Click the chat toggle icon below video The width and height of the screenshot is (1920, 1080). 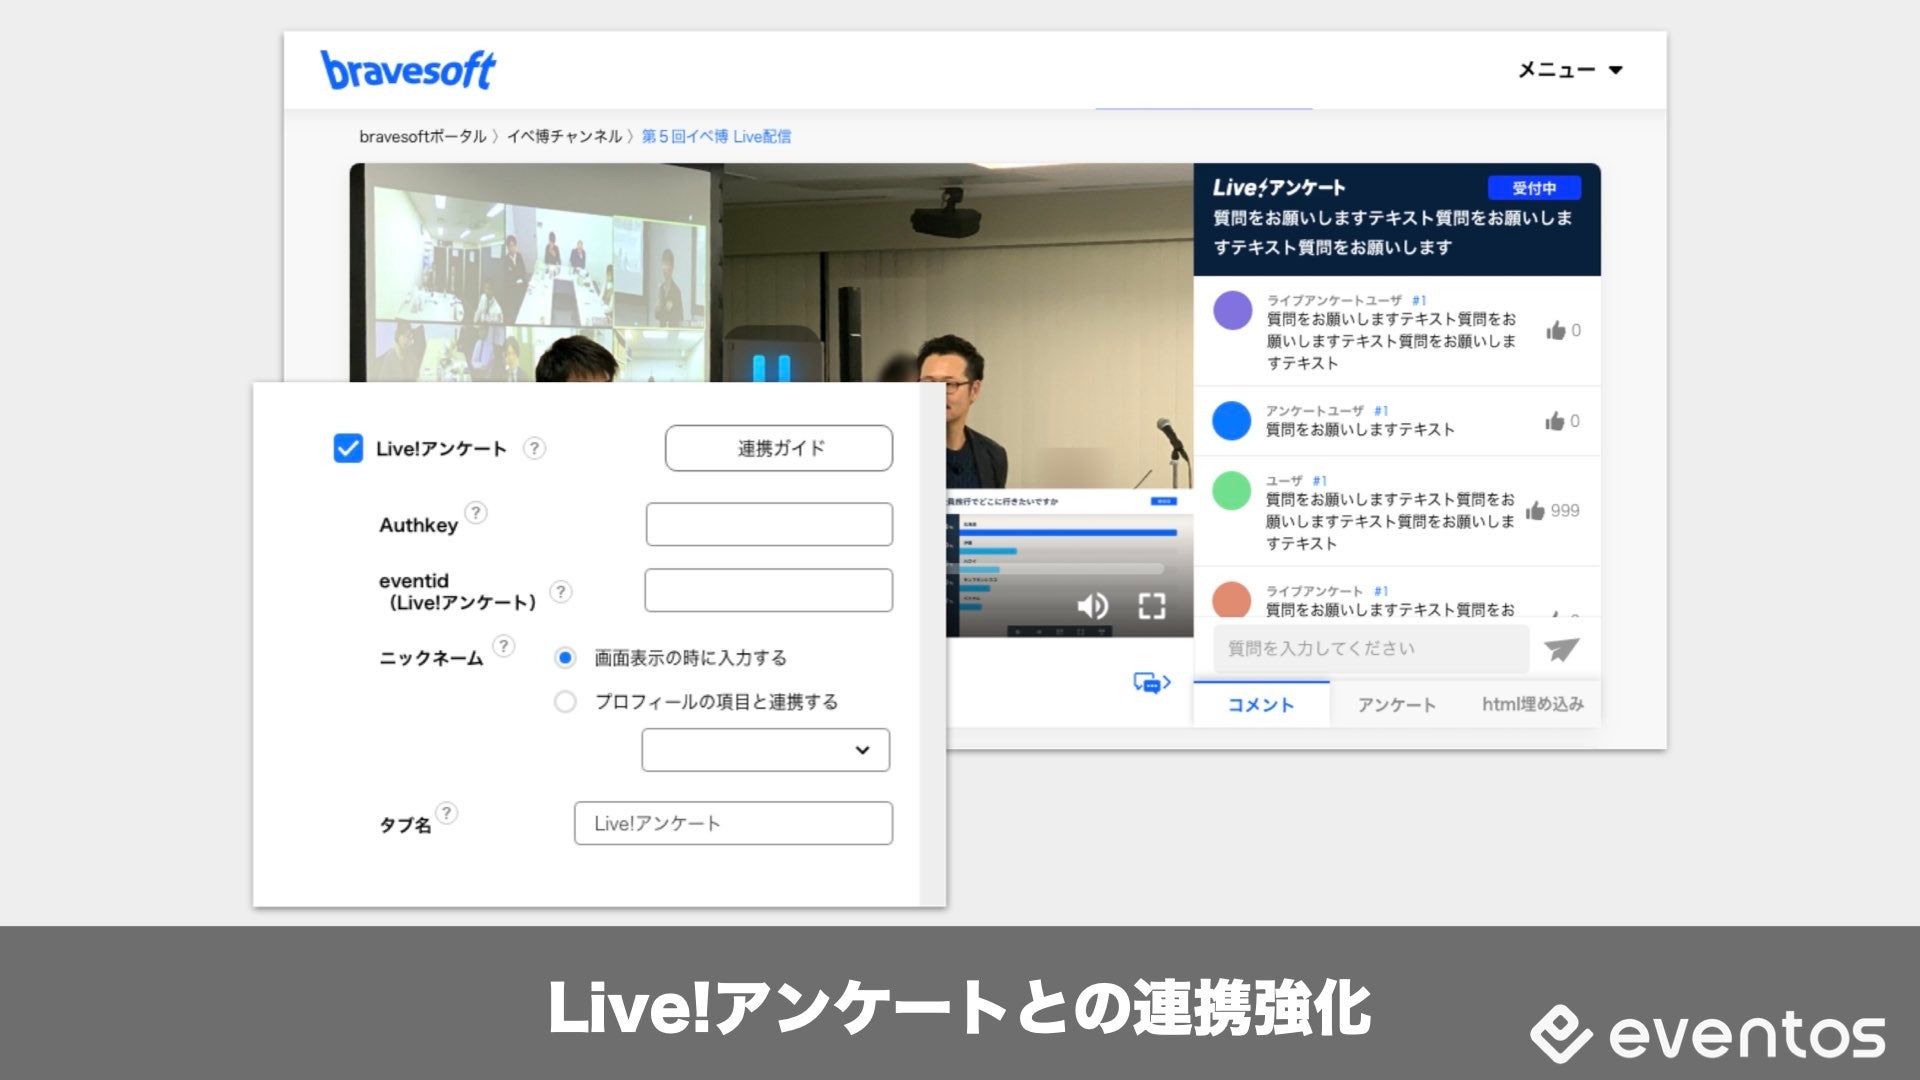[1151, 683]
